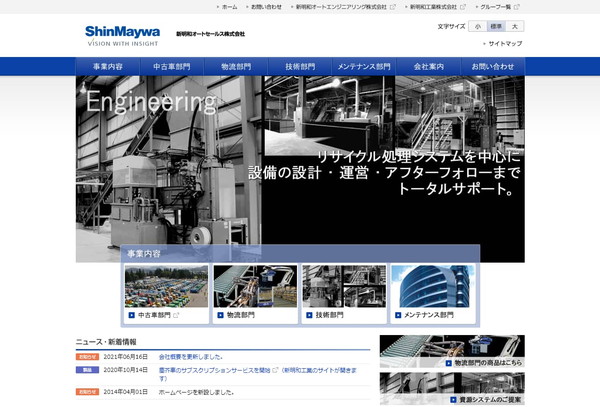Visit 新明和オートエンジニアリング株式会社 external link

pyautogui.click(x=341, y=7)
